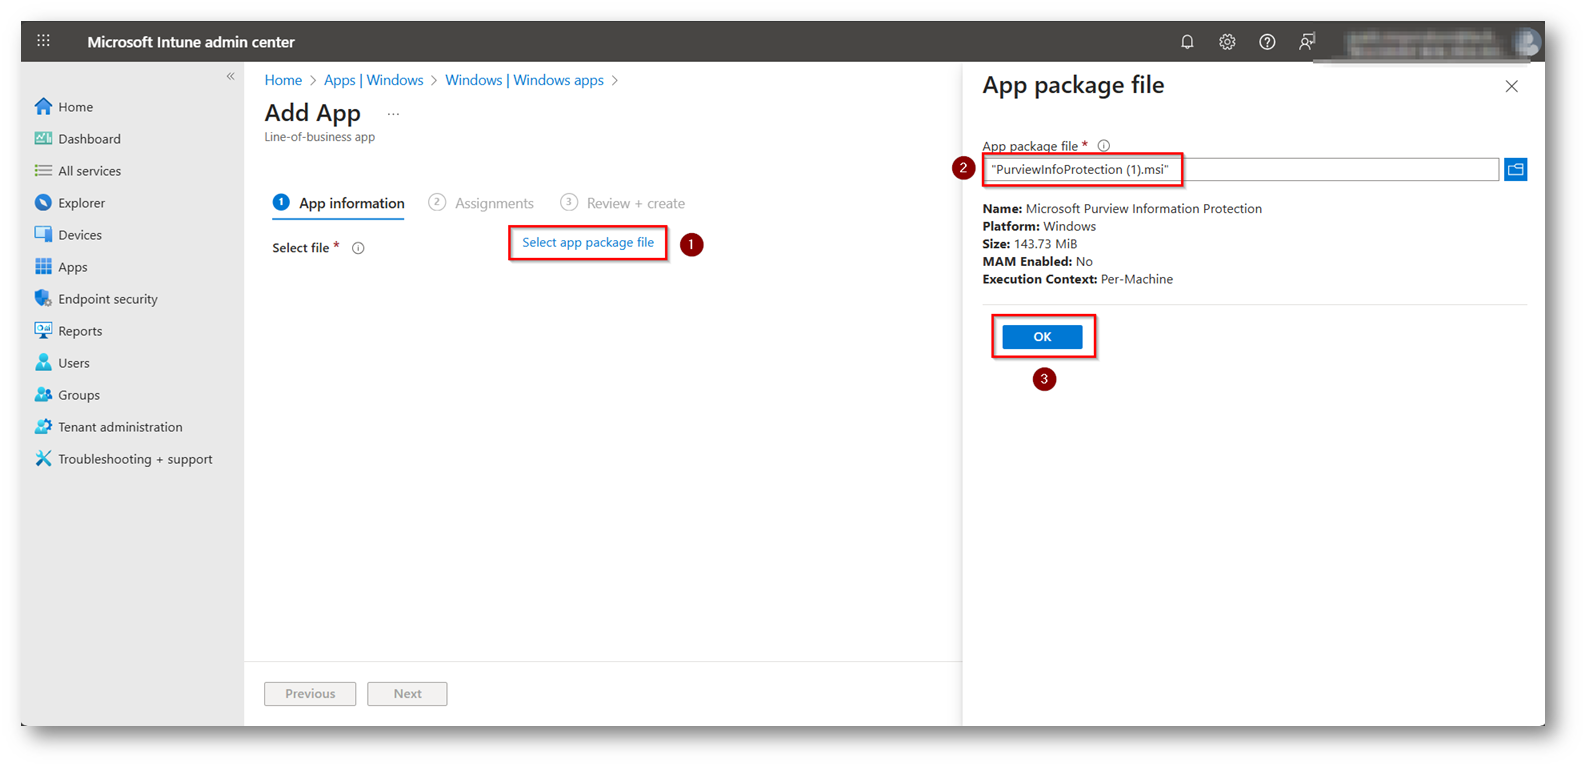The width and height of the screenshot is (1587, 768).
Task: Close the App package file pane
Action: coord(1511,87)
